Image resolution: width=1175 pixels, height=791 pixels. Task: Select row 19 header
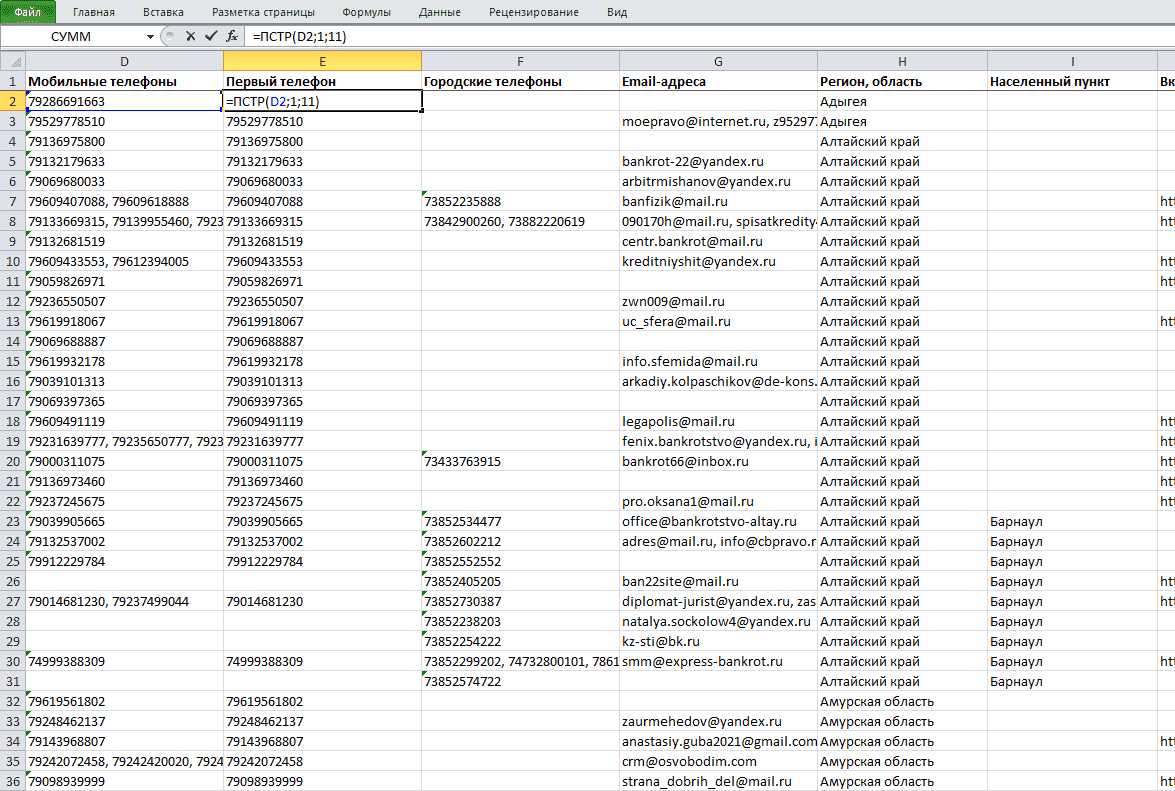[x=13, y=441]
